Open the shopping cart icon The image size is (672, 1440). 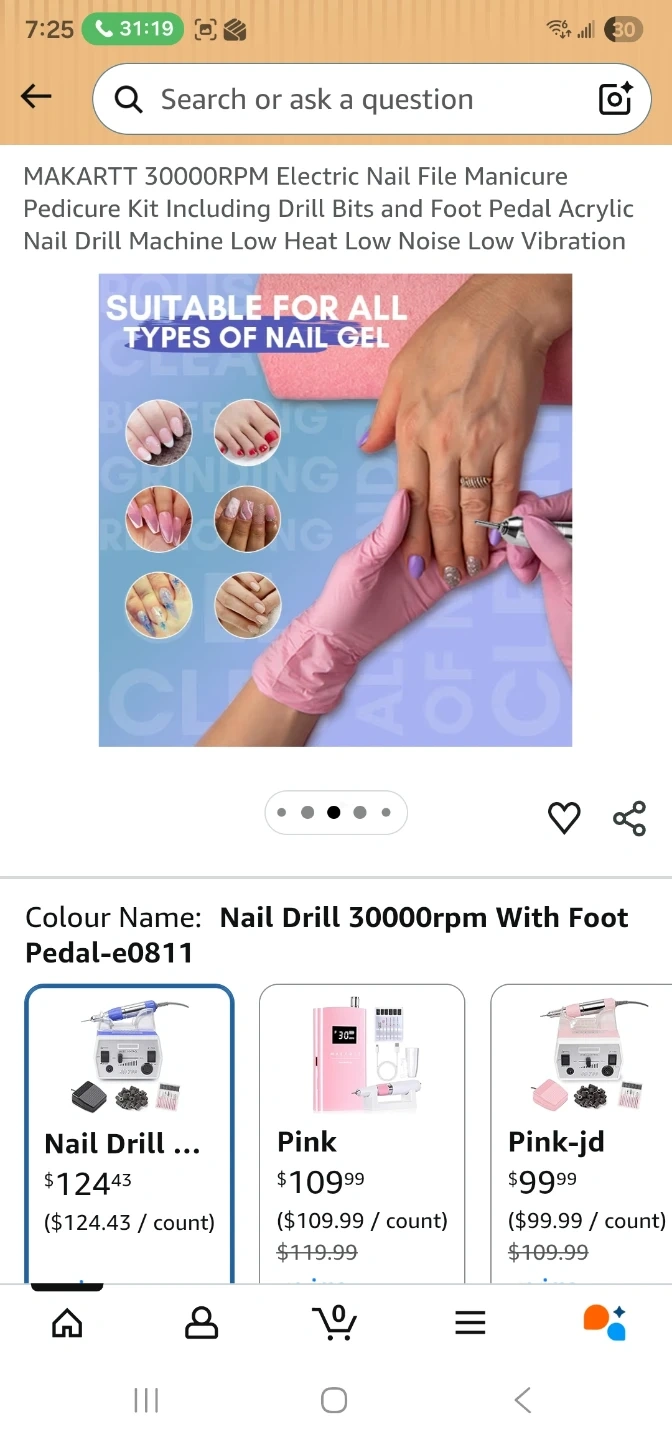tap(335, 1322)
